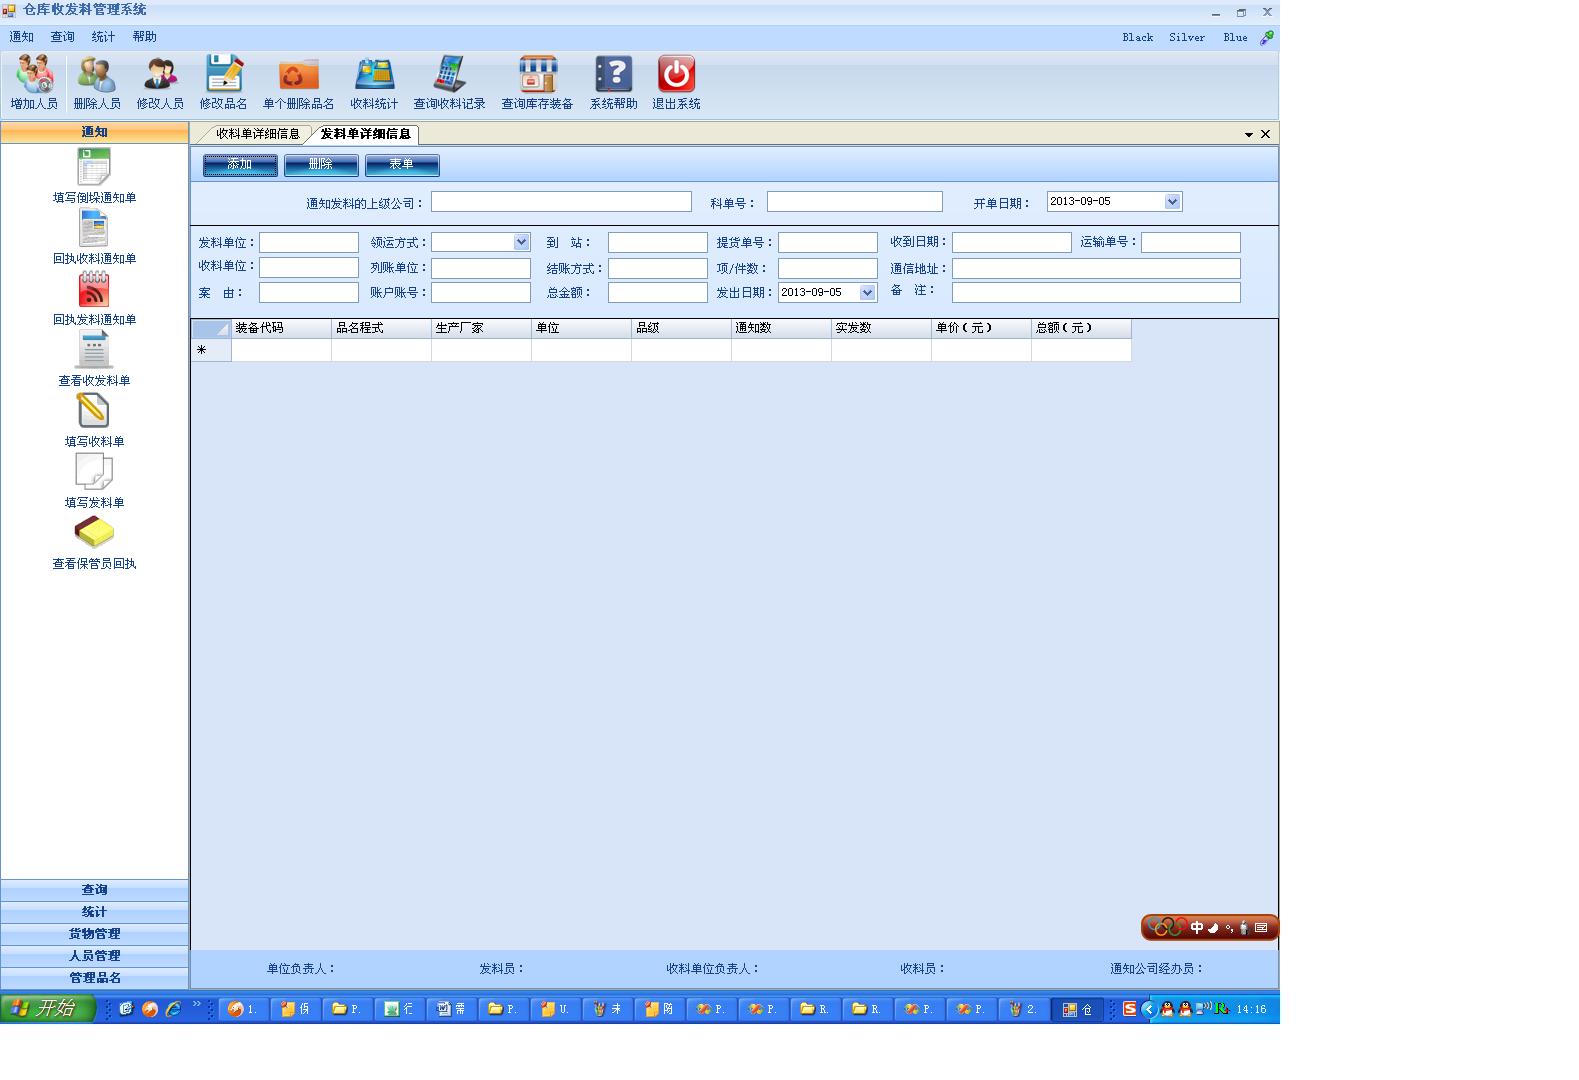Open the 领运方式 combo box
Viewport: 1579px width, 1080px height.
click(521, 242)
